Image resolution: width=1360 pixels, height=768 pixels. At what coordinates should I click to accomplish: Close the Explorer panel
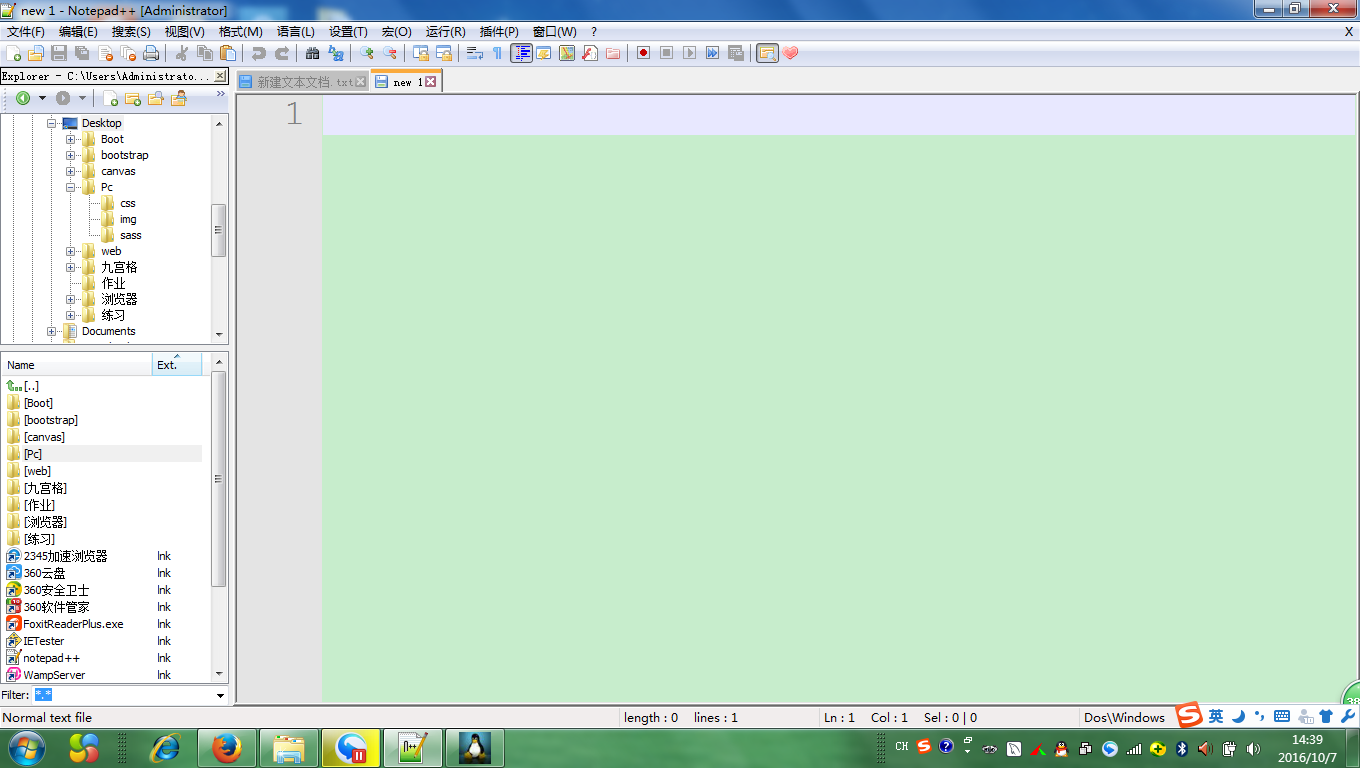click(221, 76)
